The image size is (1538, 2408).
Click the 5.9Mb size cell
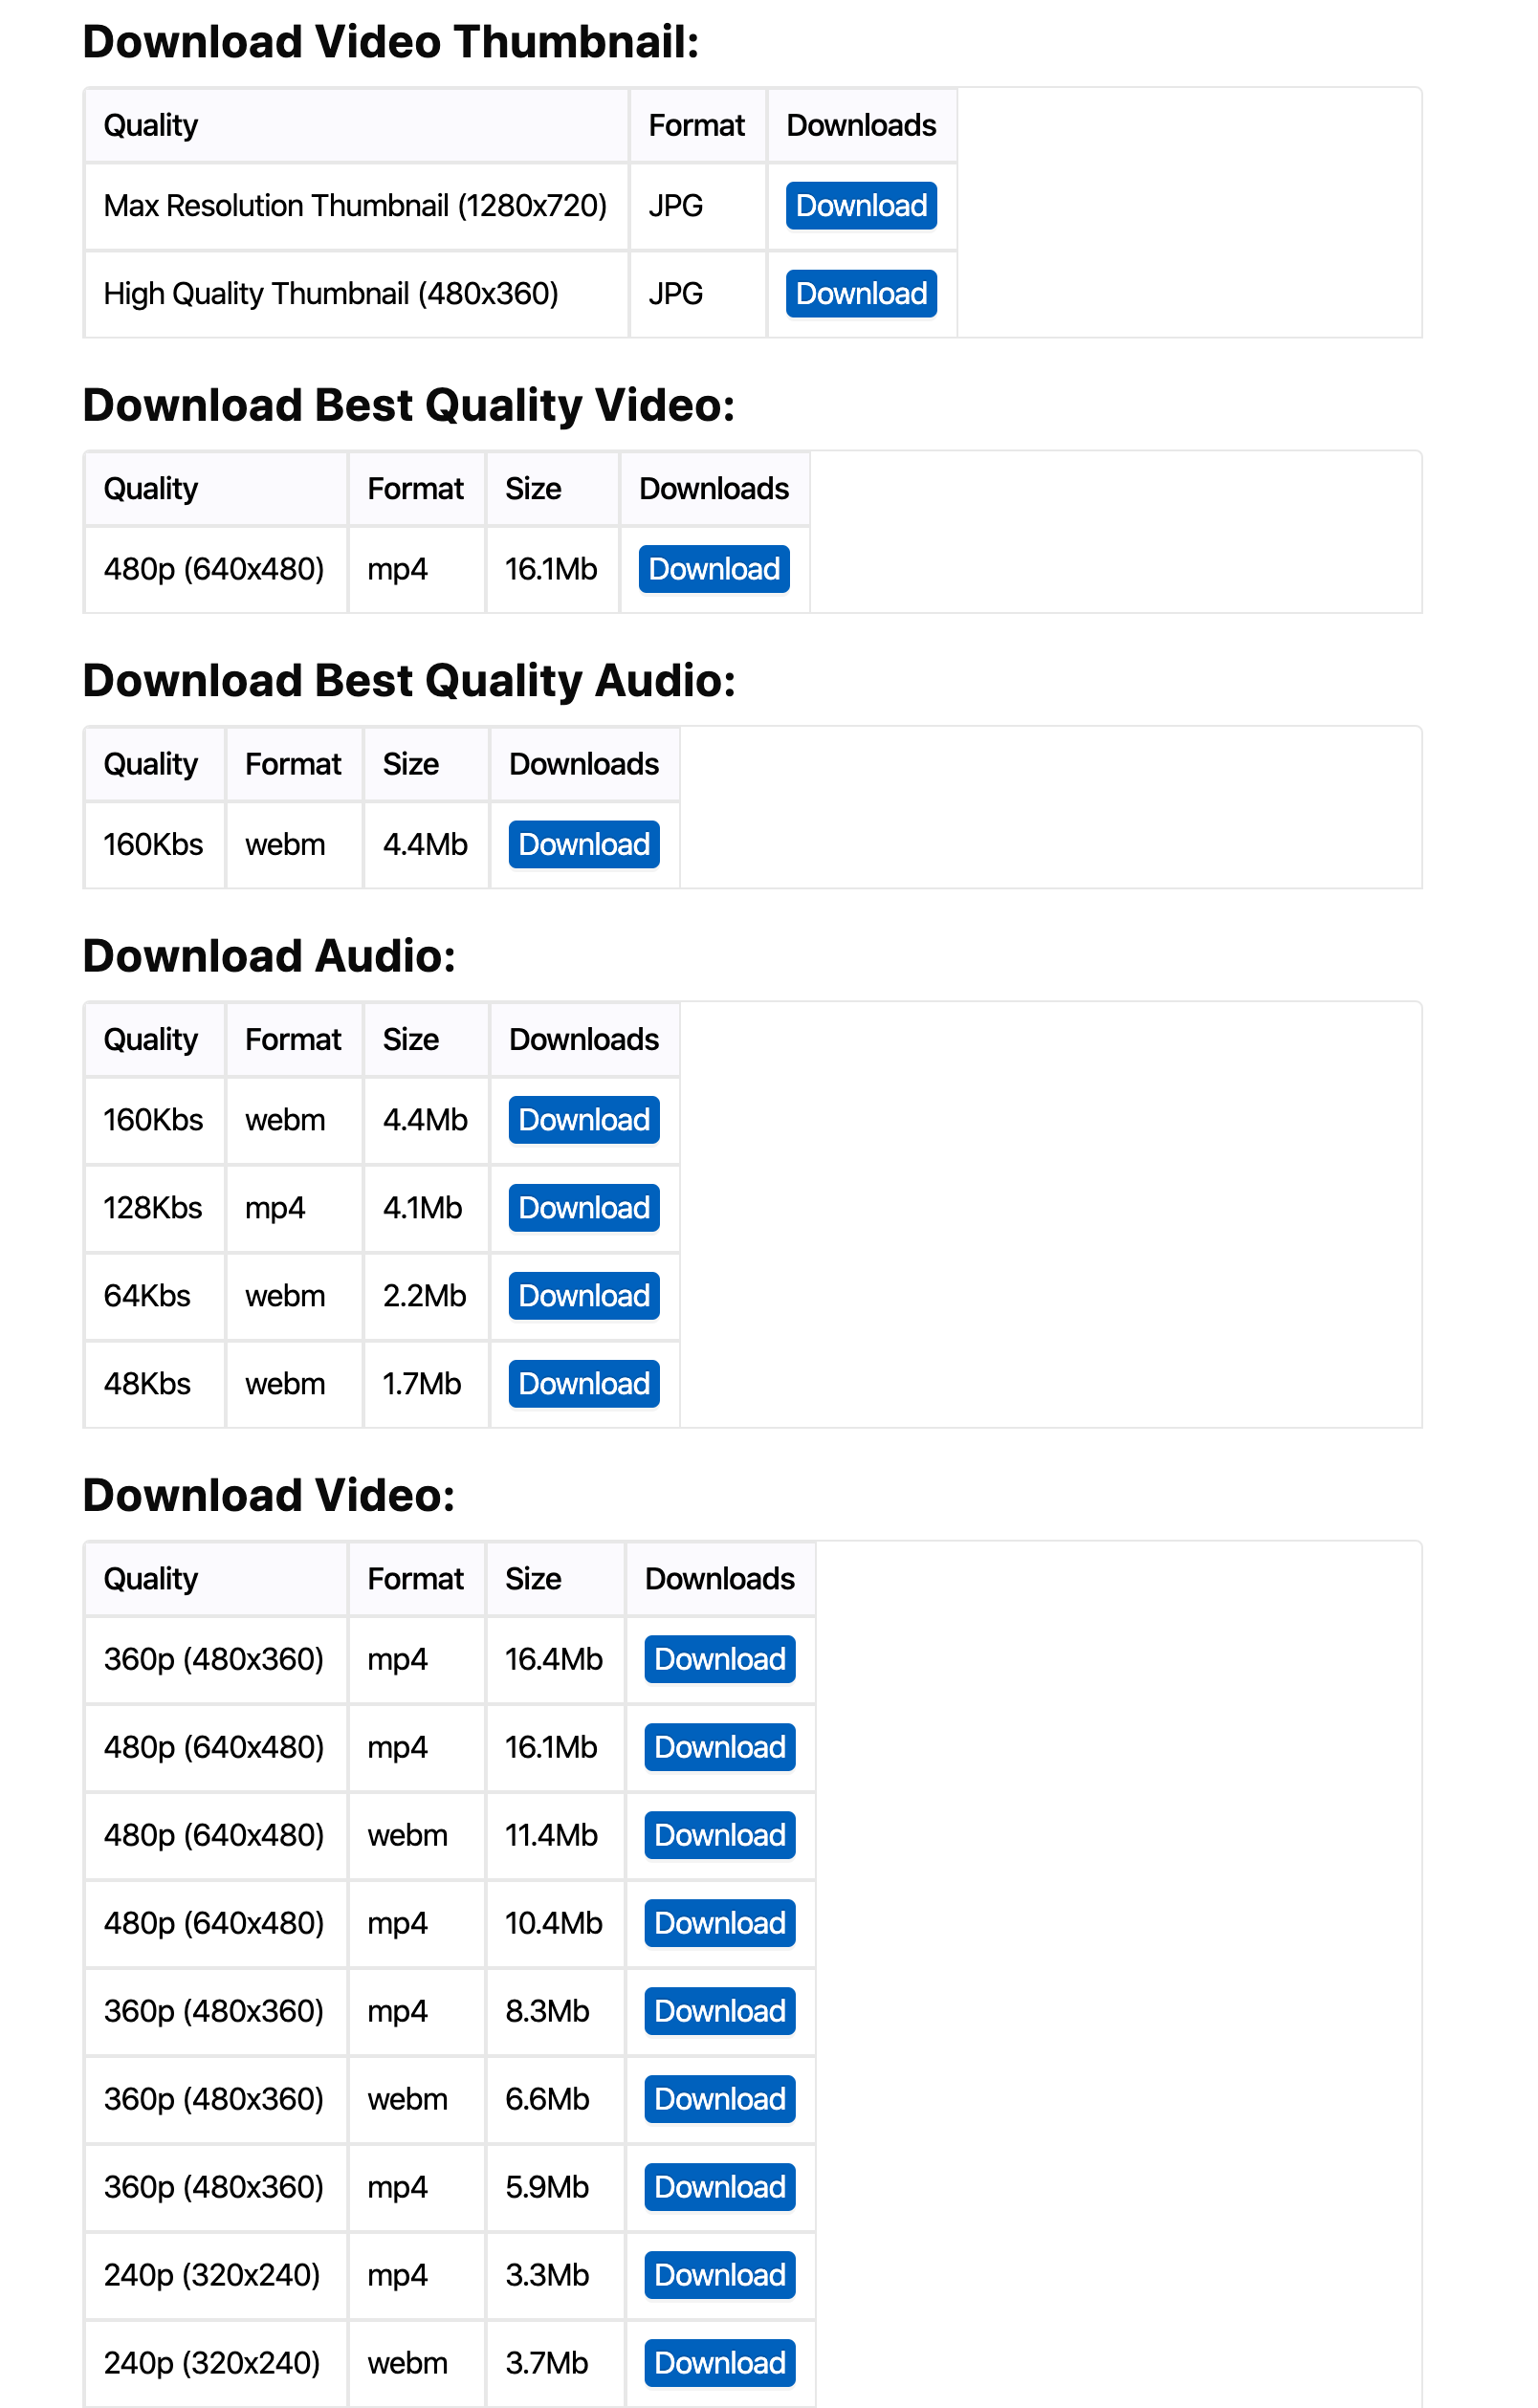(x=555, y=2187)
